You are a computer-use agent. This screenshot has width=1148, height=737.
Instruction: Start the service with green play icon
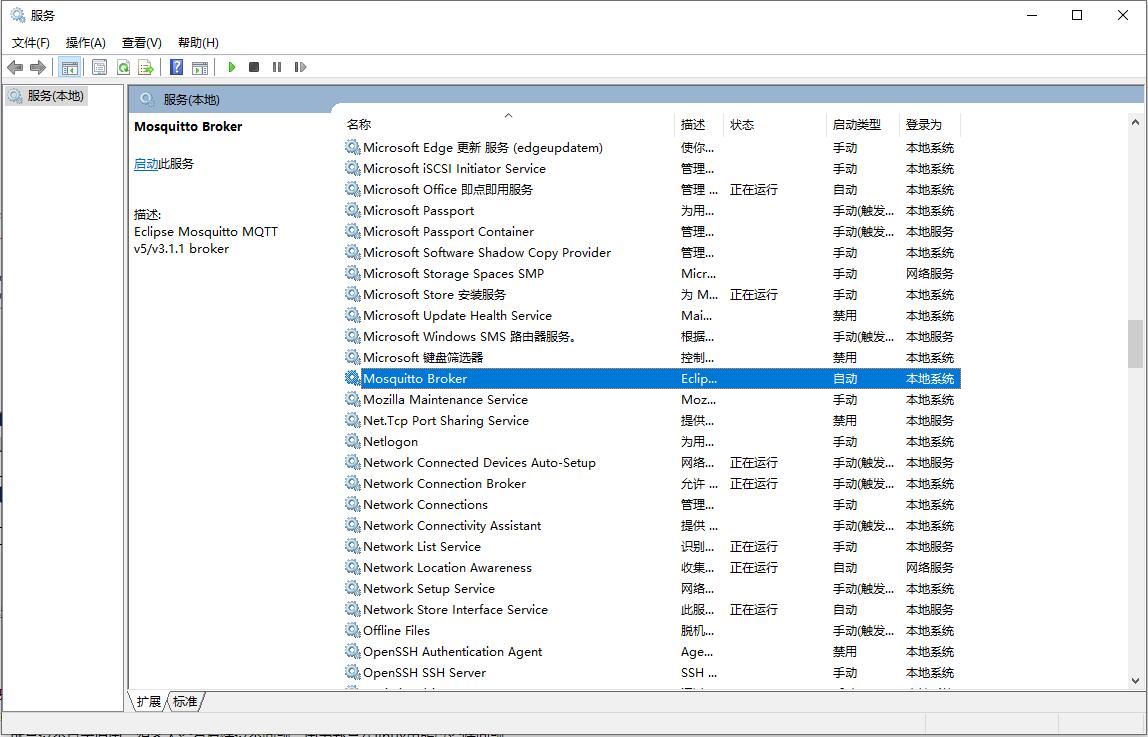tap(231, 67)
